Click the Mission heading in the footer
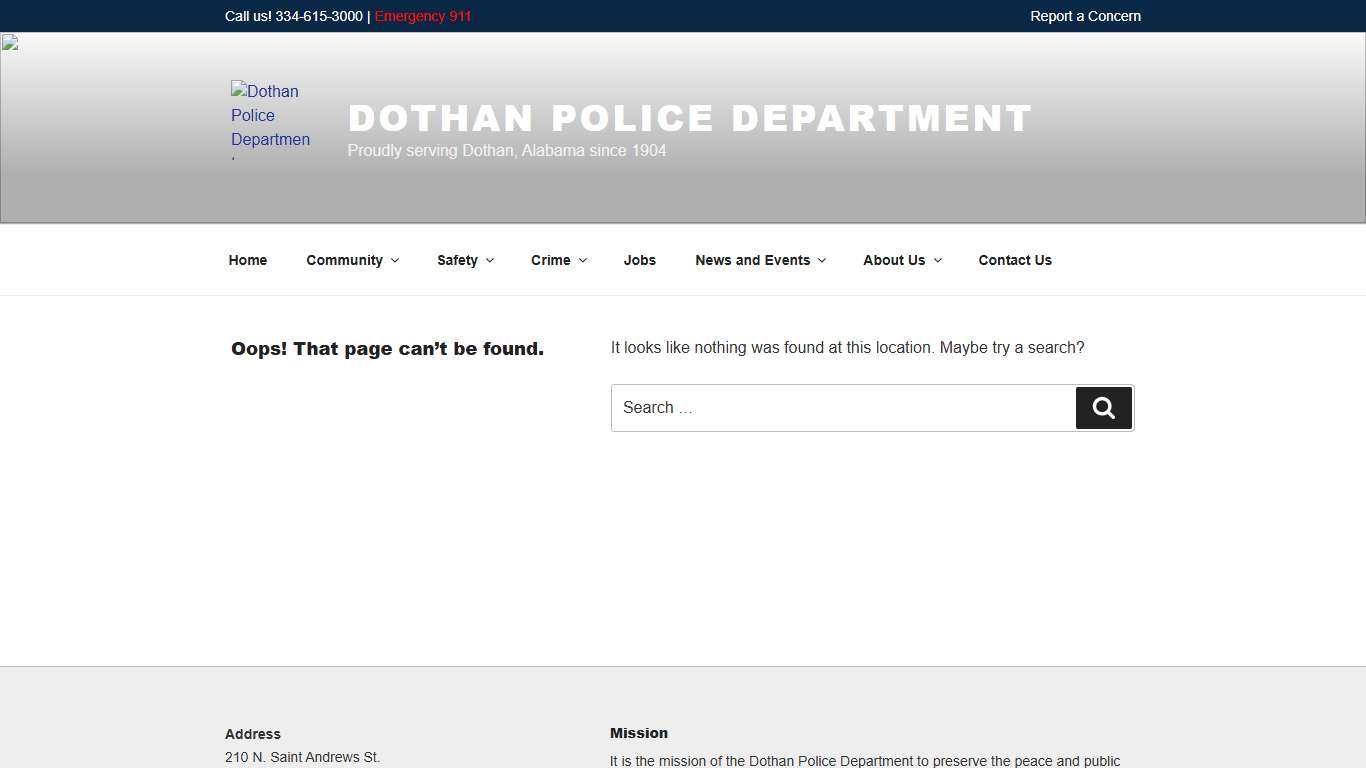Screen dimensions: 1366x768 pos(638,733)
